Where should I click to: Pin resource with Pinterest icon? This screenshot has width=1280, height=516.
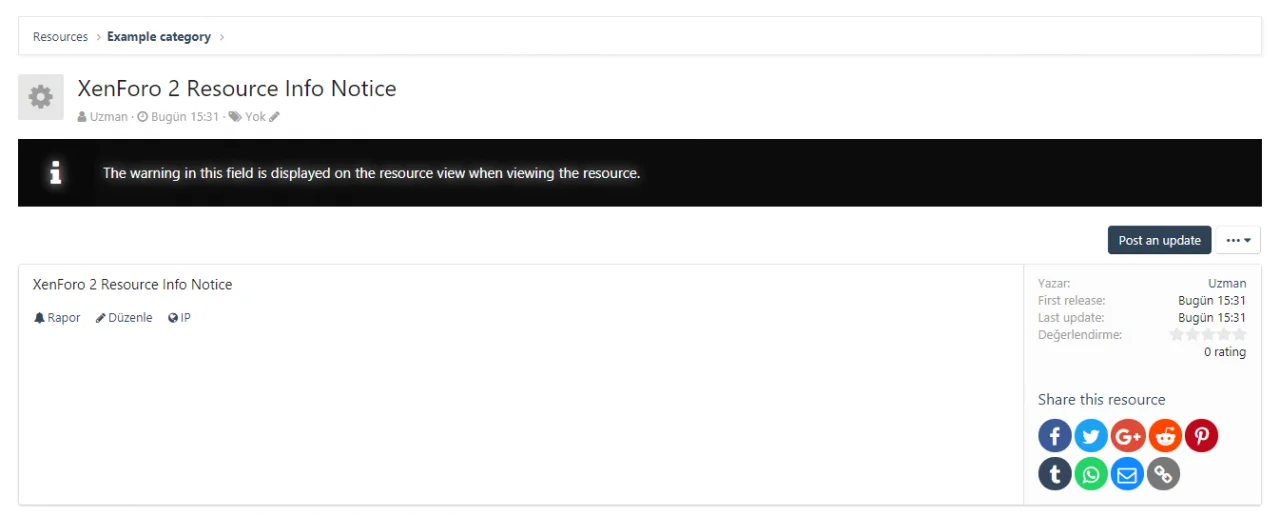tap(1201, 436)
